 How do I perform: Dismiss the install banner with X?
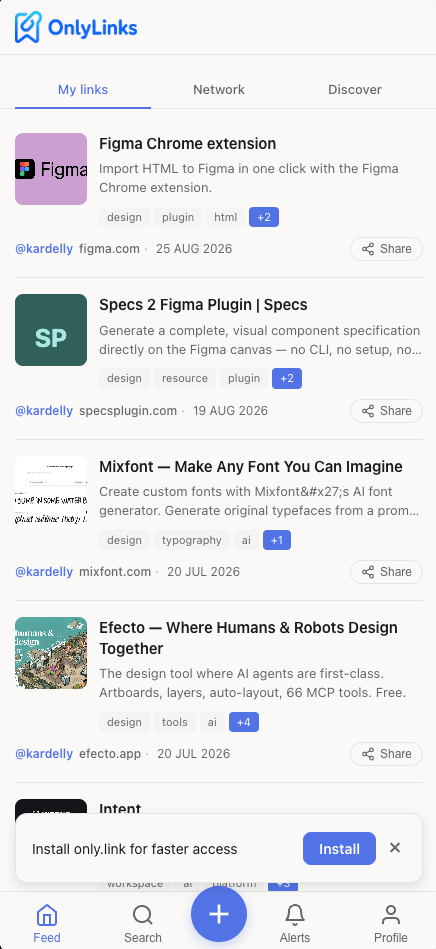395,848
